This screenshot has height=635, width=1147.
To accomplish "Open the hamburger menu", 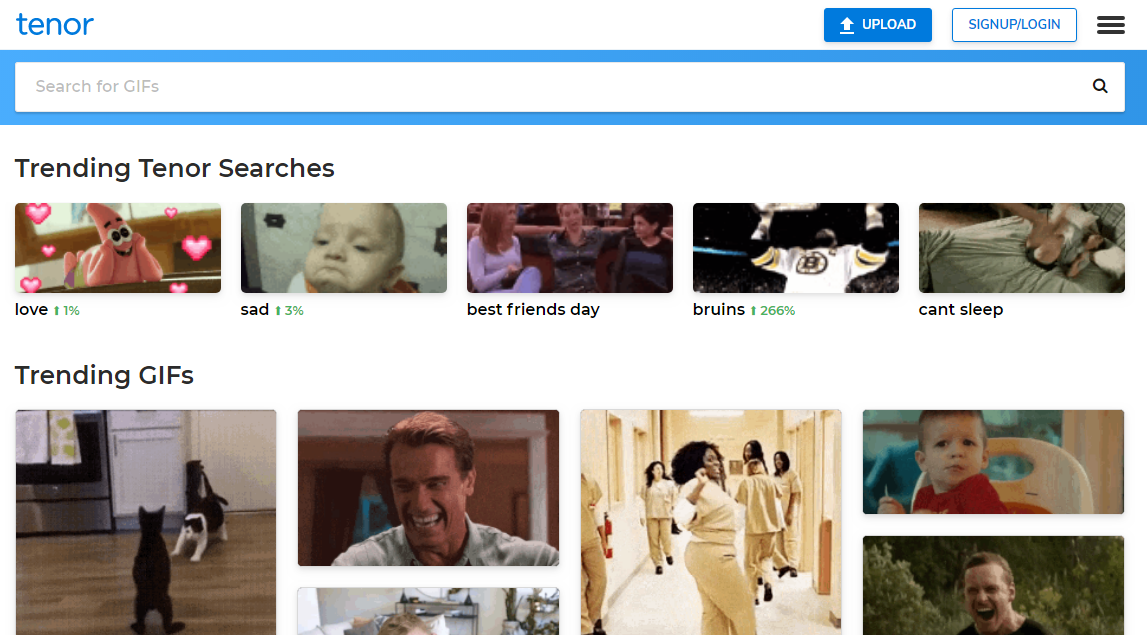I will pyautogui.click(x=1110, y=25).
